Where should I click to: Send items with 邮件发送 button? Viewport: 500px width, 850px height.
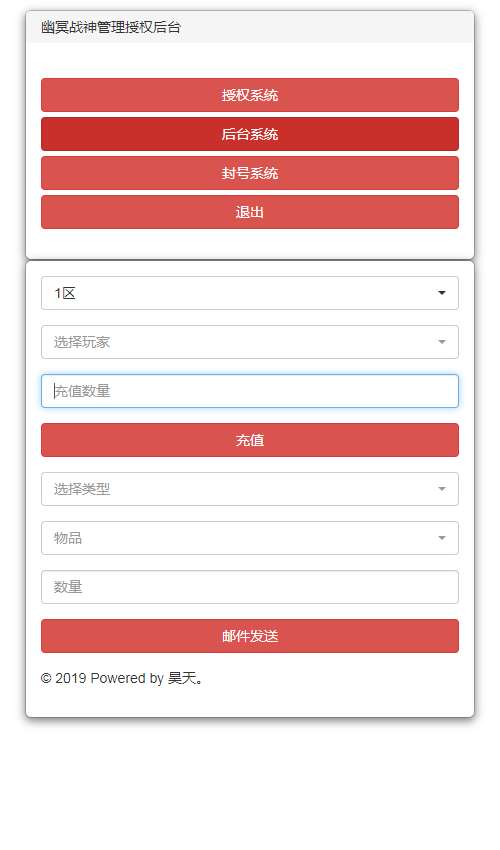tap(249, 636)
